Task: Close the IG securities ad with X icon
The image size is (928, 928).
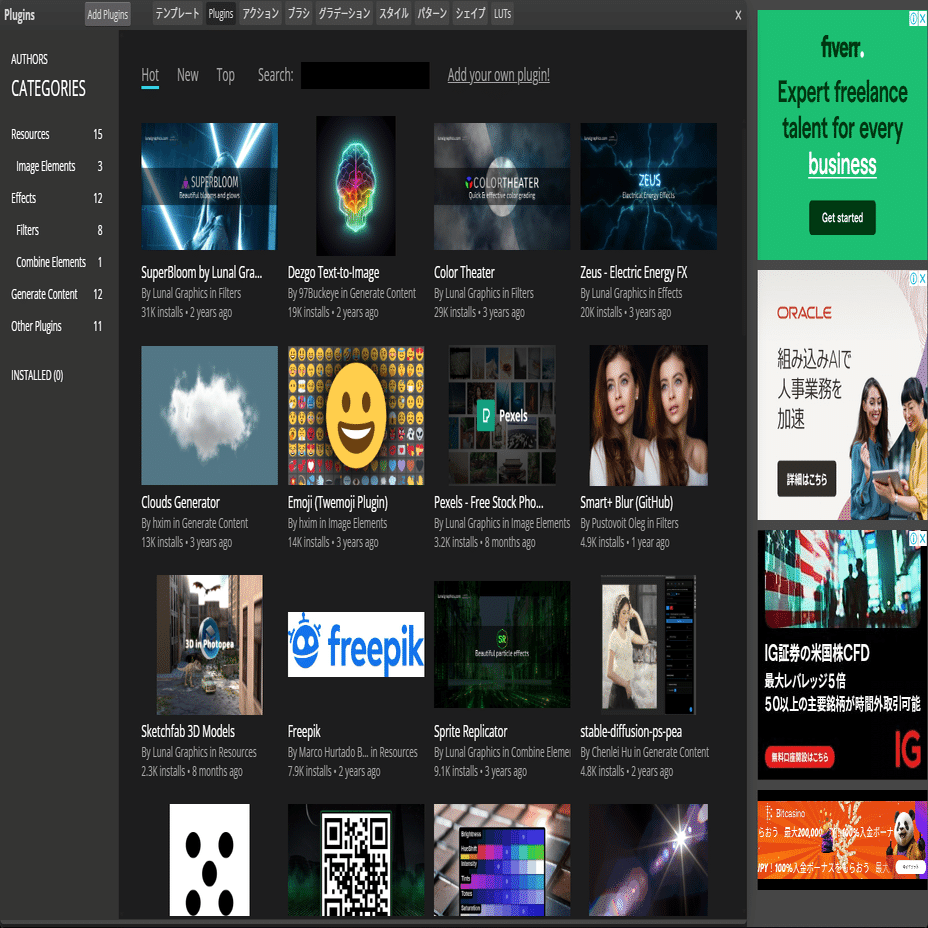Action: tap(922, 539)
